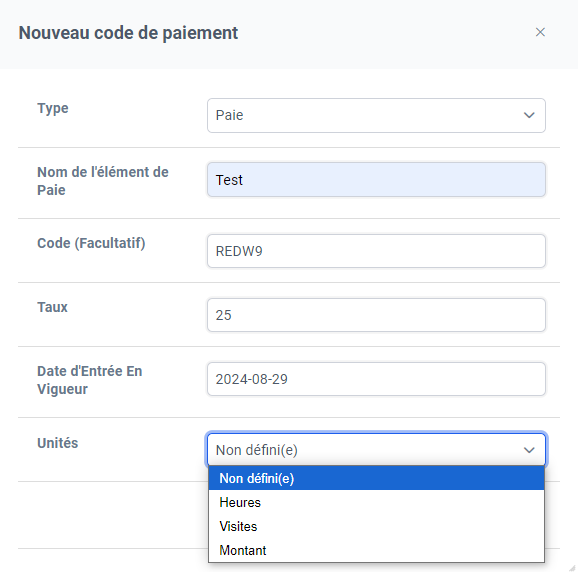Screen dimensions: 578x572
Task: Click the chevron arrow in the Unités field
Action: click(529, 450)
